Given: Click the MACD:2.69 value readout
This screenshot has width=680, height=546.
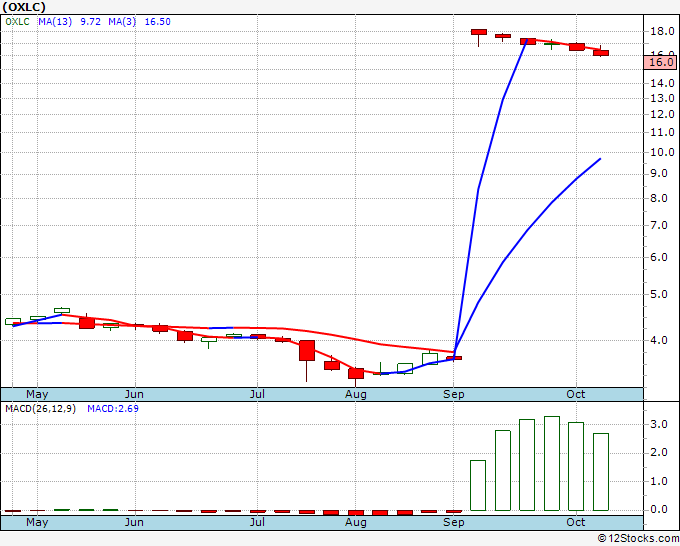Looking at the screenshot, I should [113, 409].
